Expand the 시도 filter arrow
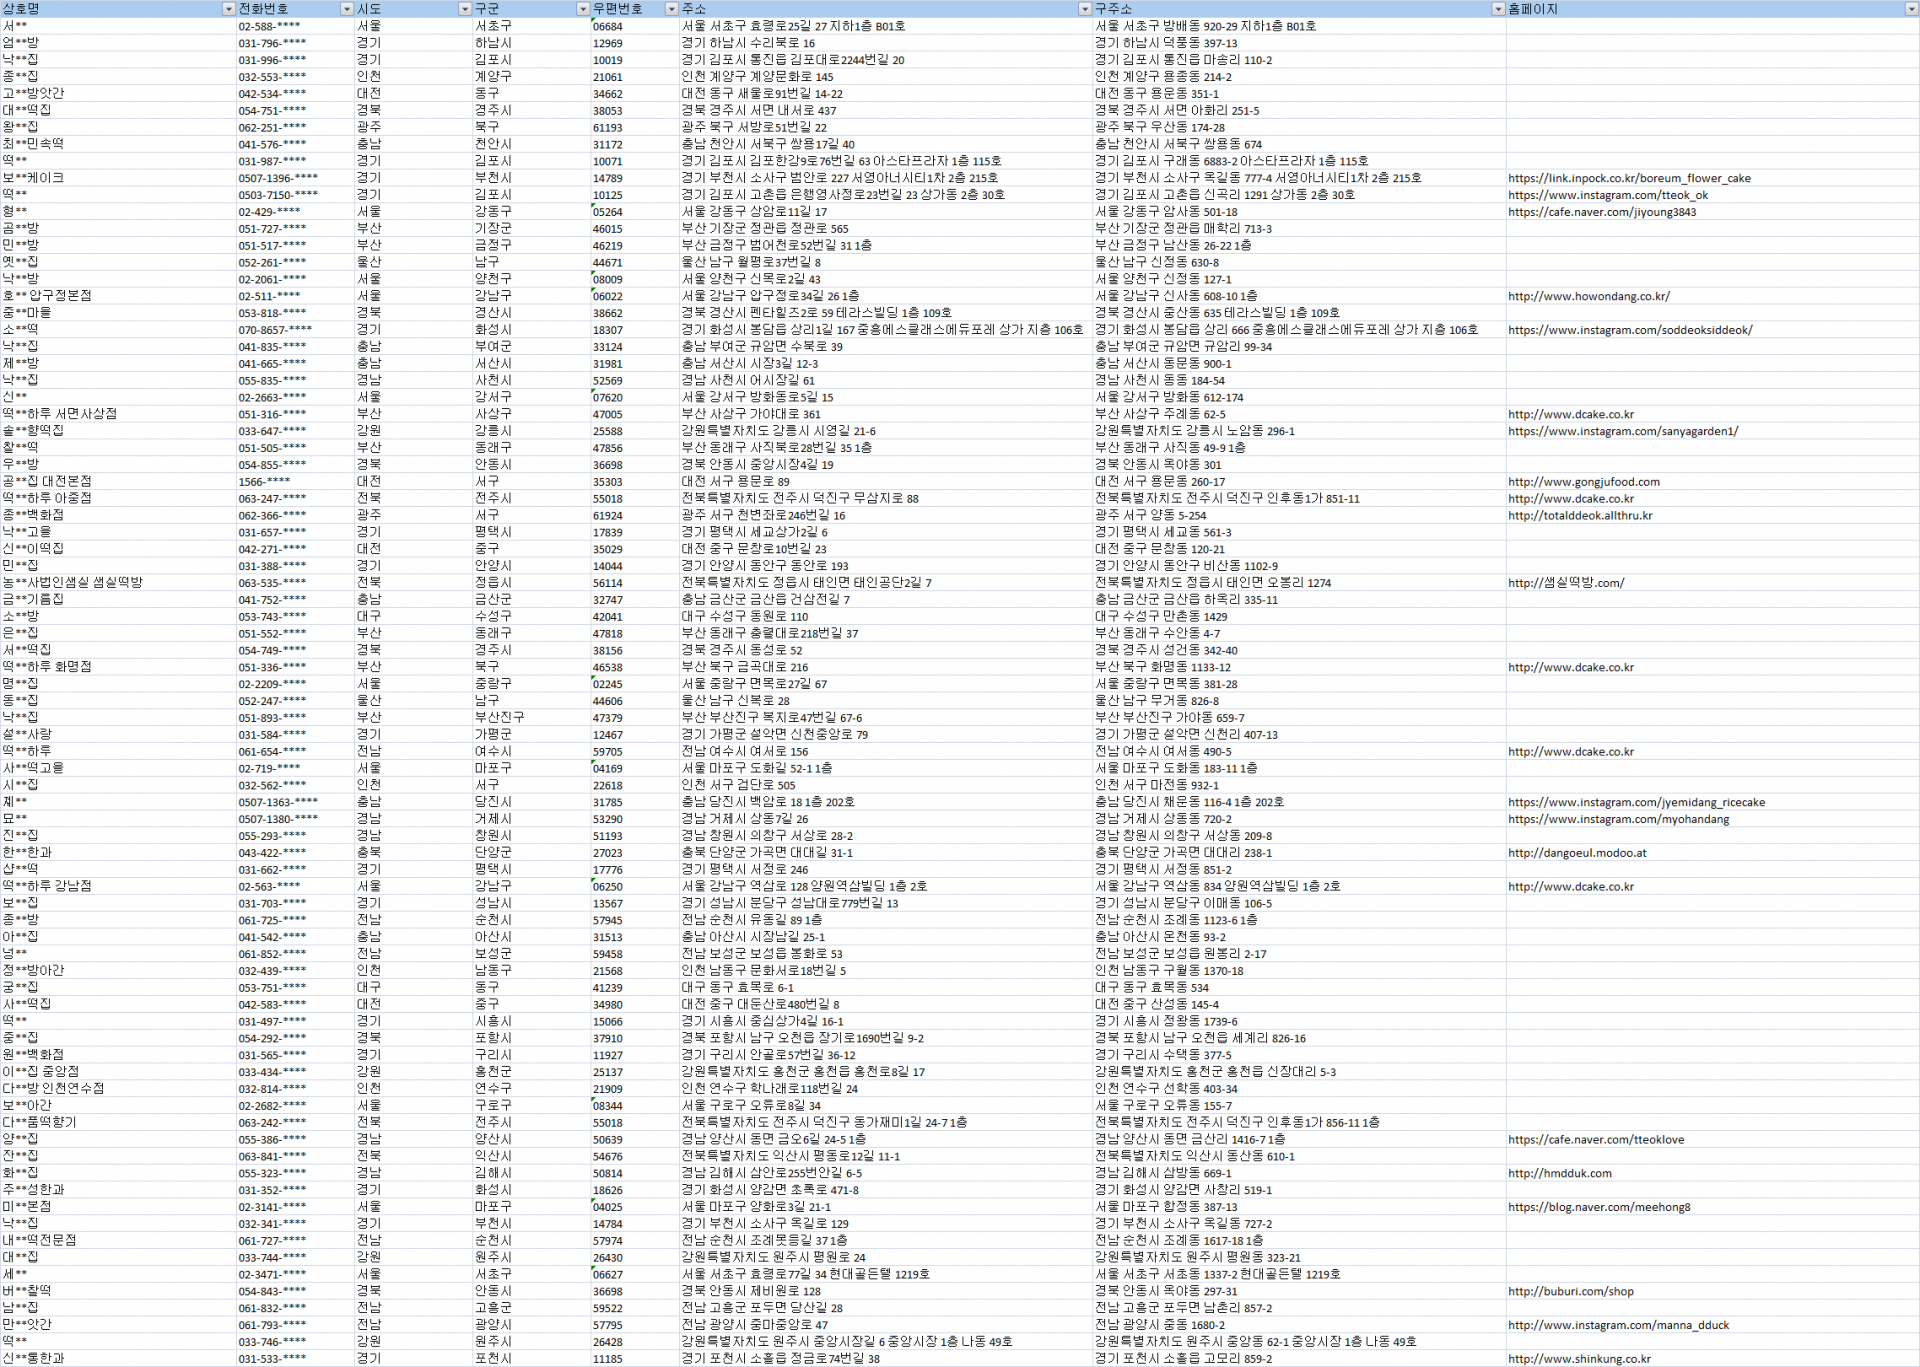1920x1367 pixels. pyautogui.click(x=464, y=9)
